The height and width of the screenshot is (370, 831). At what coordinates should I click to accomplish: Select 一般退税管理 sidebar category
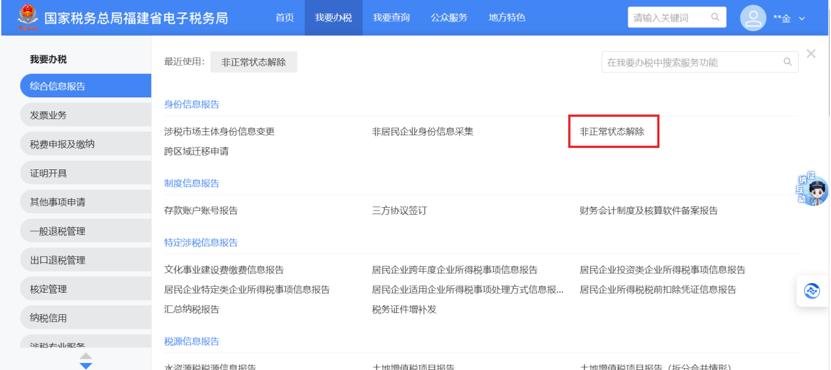(x=85, y=231)
